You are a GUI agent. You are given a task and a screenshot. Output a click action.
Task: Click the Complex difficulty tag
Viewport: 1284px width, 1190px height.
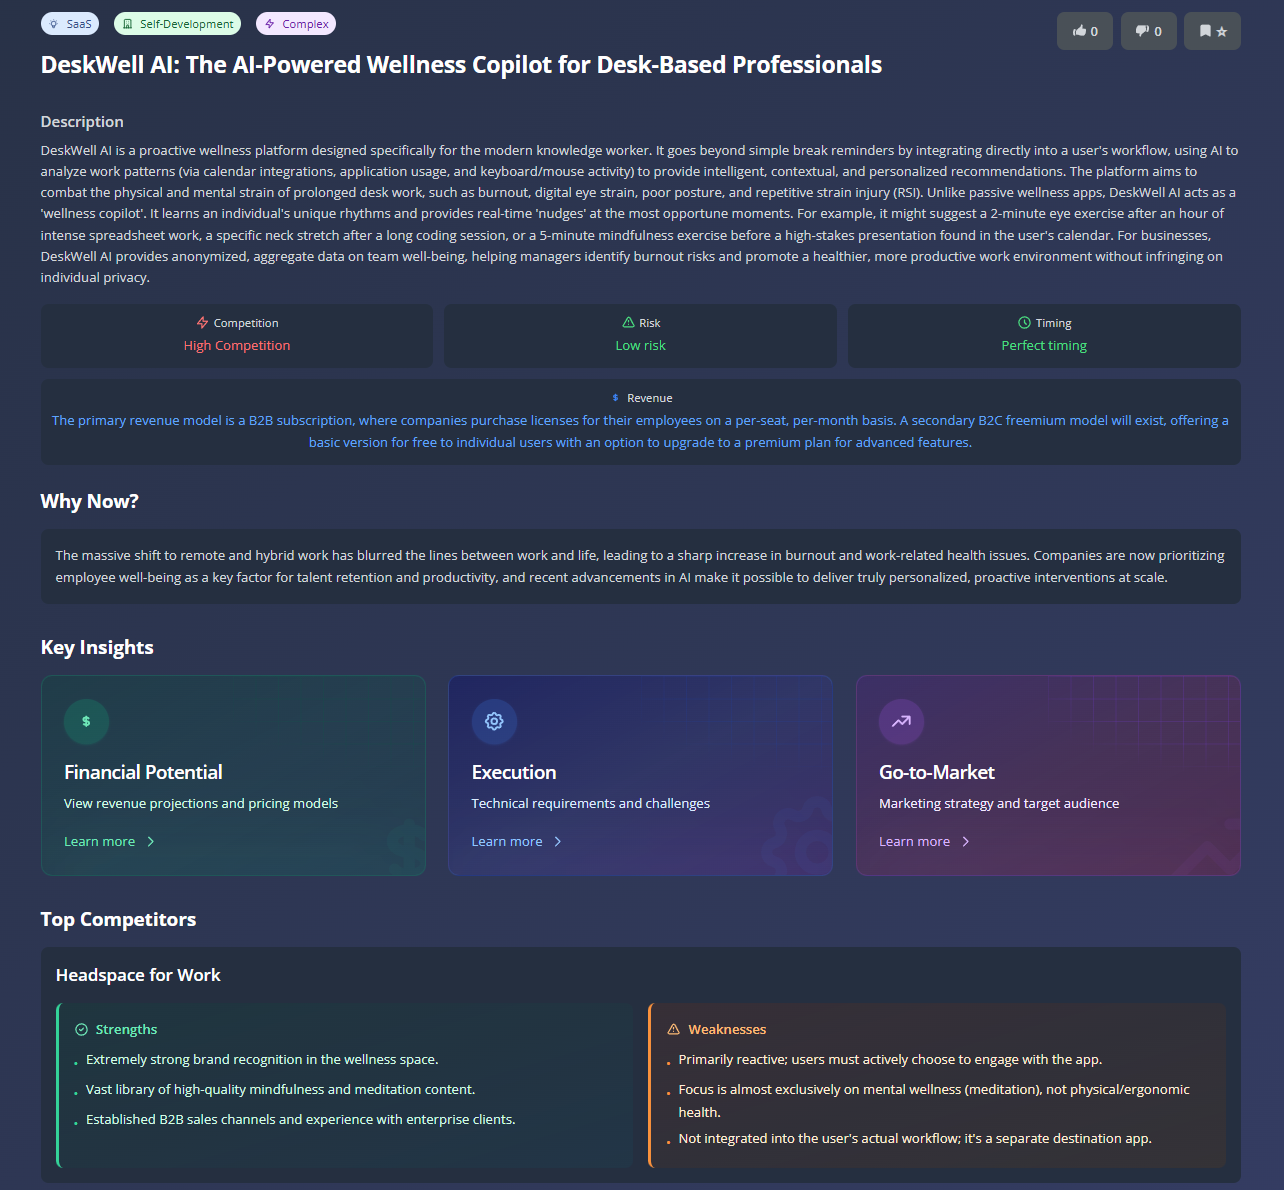tap(296, 24)
